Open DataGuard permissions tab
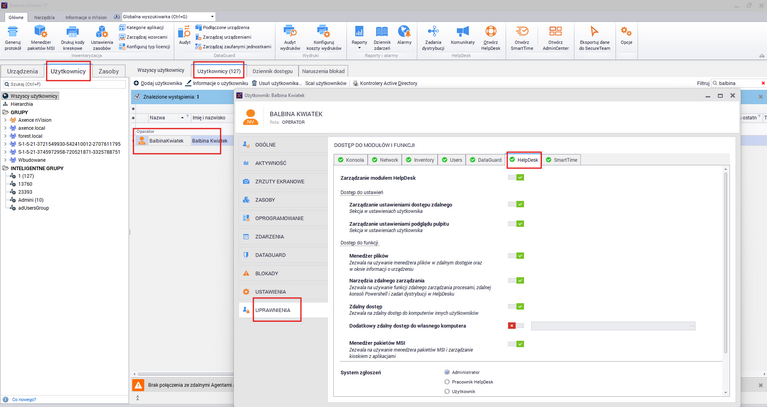Viewport: 767px width, 407px height. (x=486, y=160)
